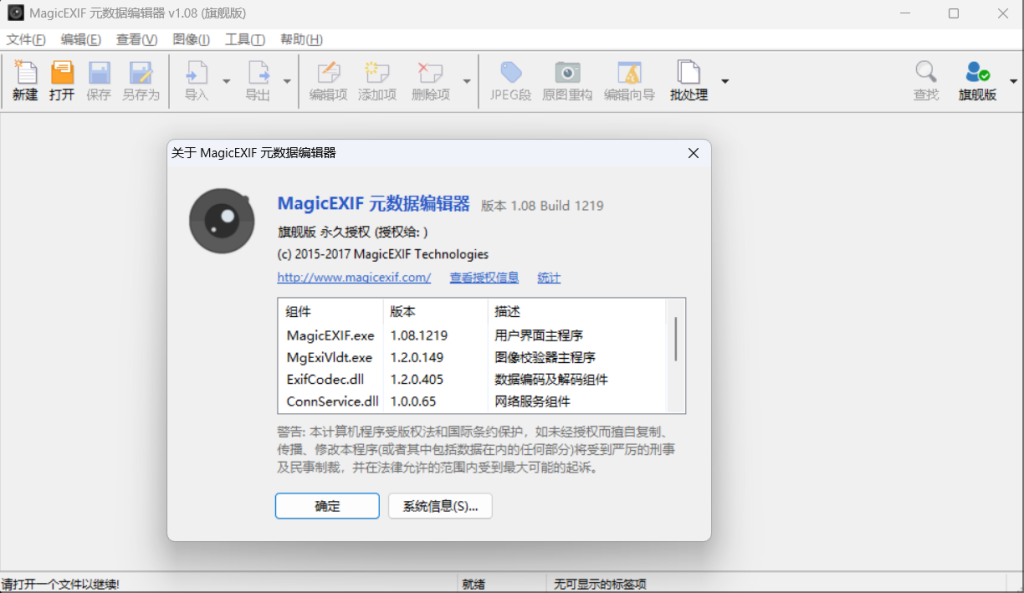1024x593 pixels.
Task: Select the 另存为 (Save As) icon
Action: [x=140, y=80]
